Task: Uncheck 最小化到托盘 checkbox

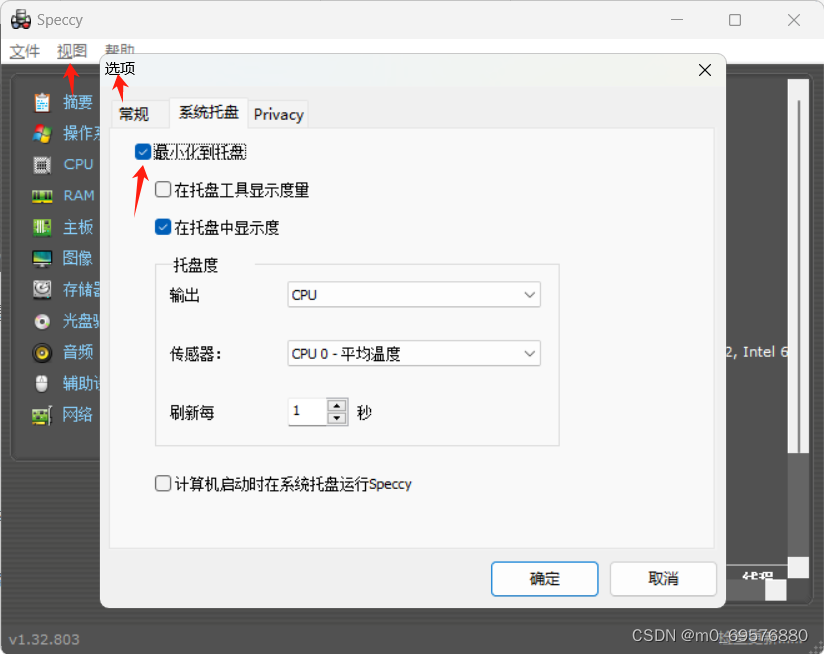Action: click(143, 152)
